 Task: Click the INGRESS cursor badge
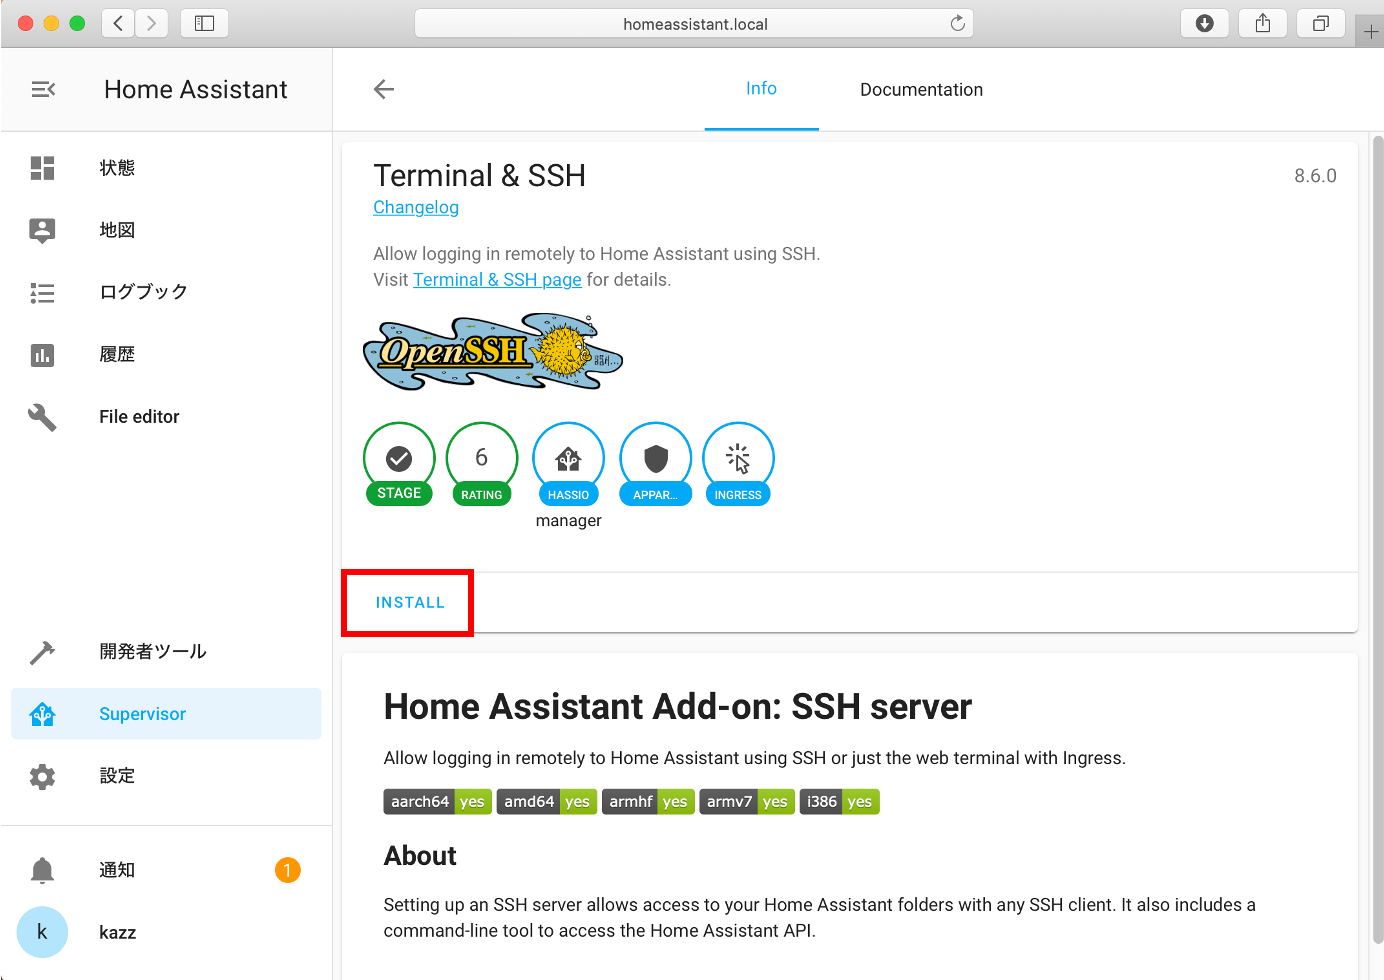tap(738, 464)
